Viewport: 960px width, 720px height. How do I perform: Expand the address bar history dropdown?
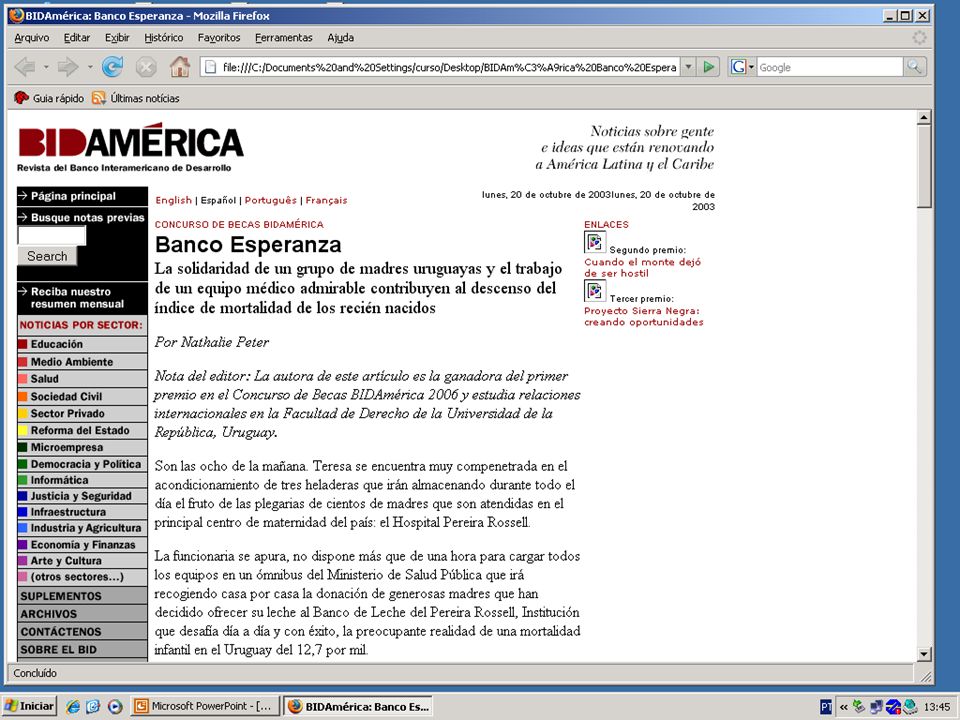689,67
